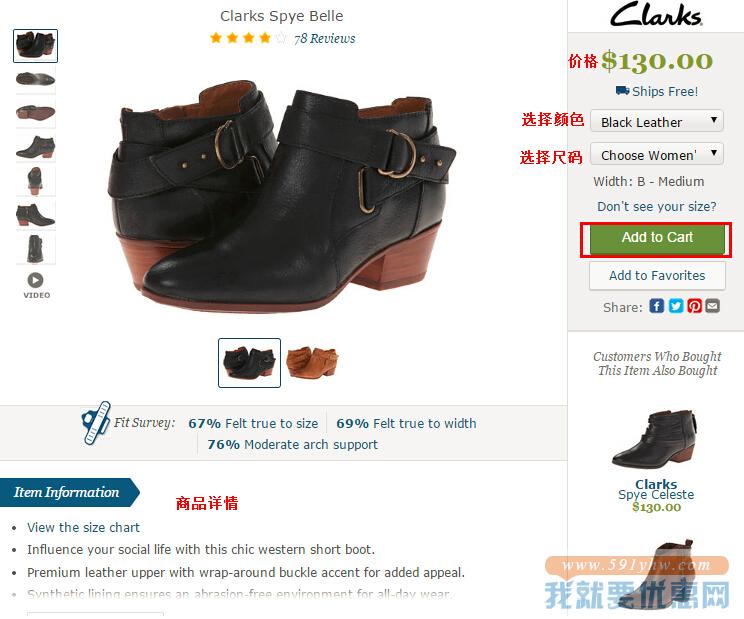Share product on Facebook
The width and height of the screenshot is (744, 619).
point(657,306)
